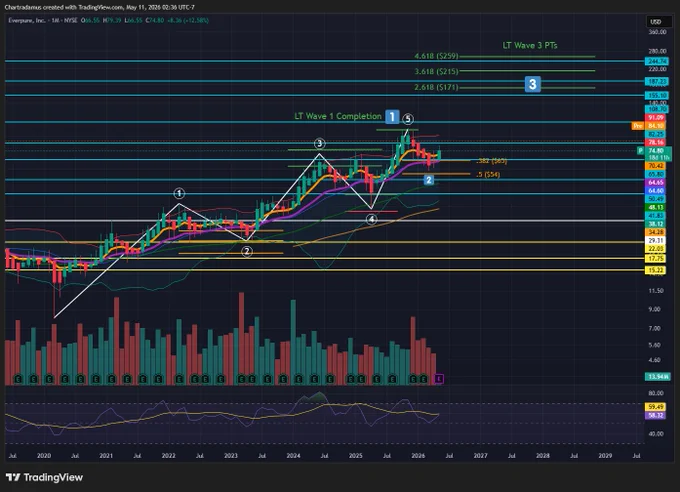Click the C74.80 close value in legend
This screenshot has width=680, height=492.
pos(155,20)
